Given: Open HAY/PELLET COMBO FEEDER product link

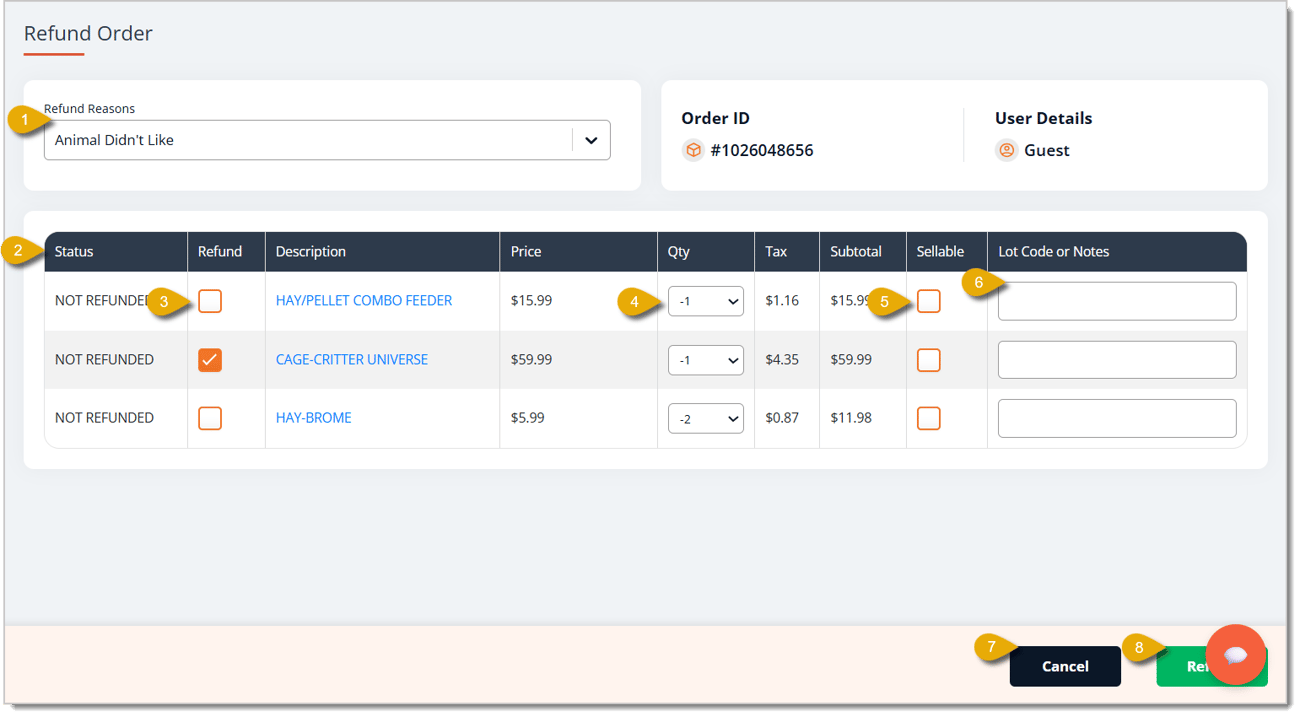Looking at the screenshot, I should (x=364, y=300).
